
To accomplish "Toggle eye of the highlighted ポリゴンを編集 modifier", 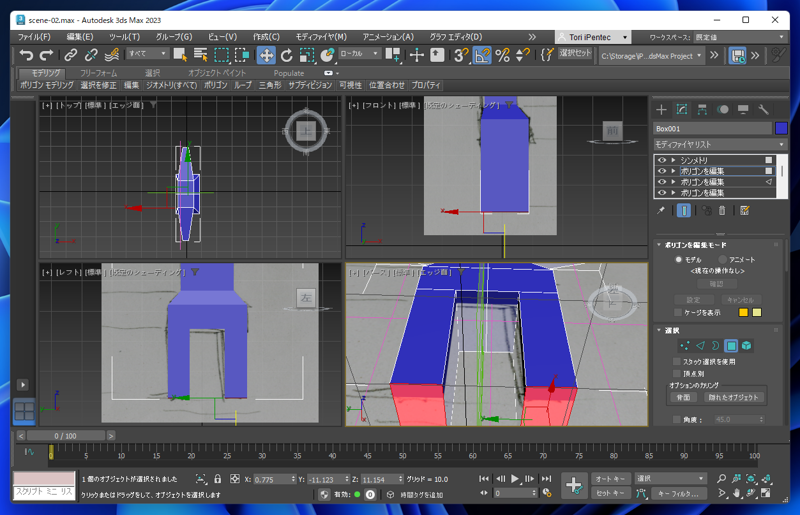I will coord(662,171).
